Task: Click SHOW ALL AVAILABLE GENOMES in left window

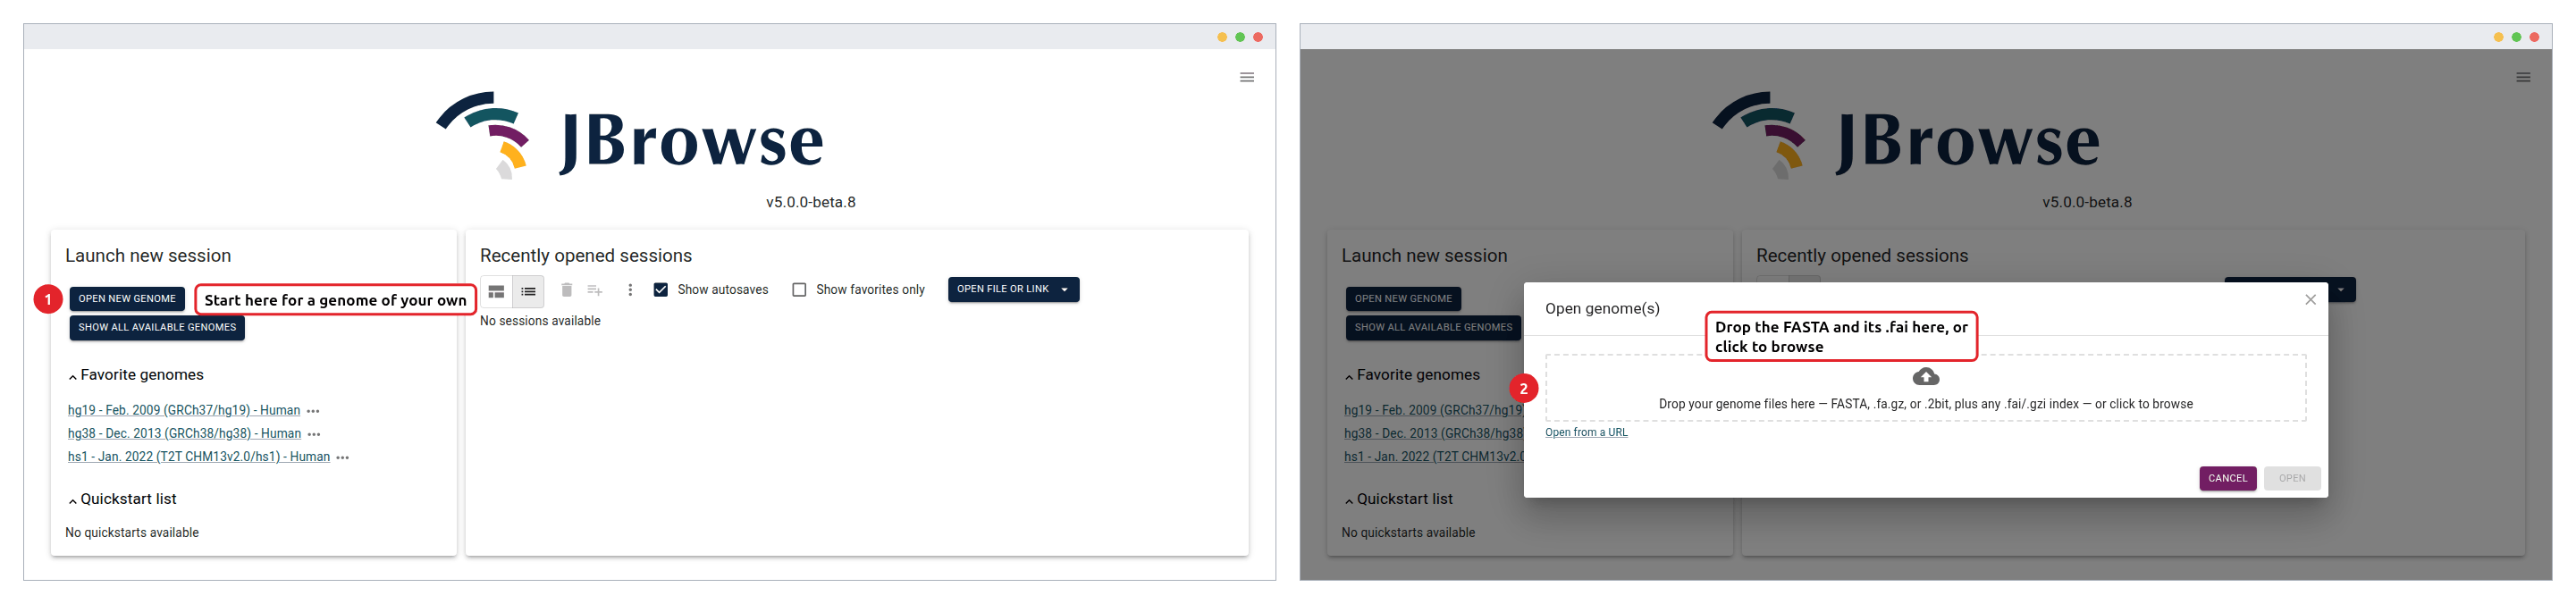Action: pyautogui.click(x=157, y=327)
